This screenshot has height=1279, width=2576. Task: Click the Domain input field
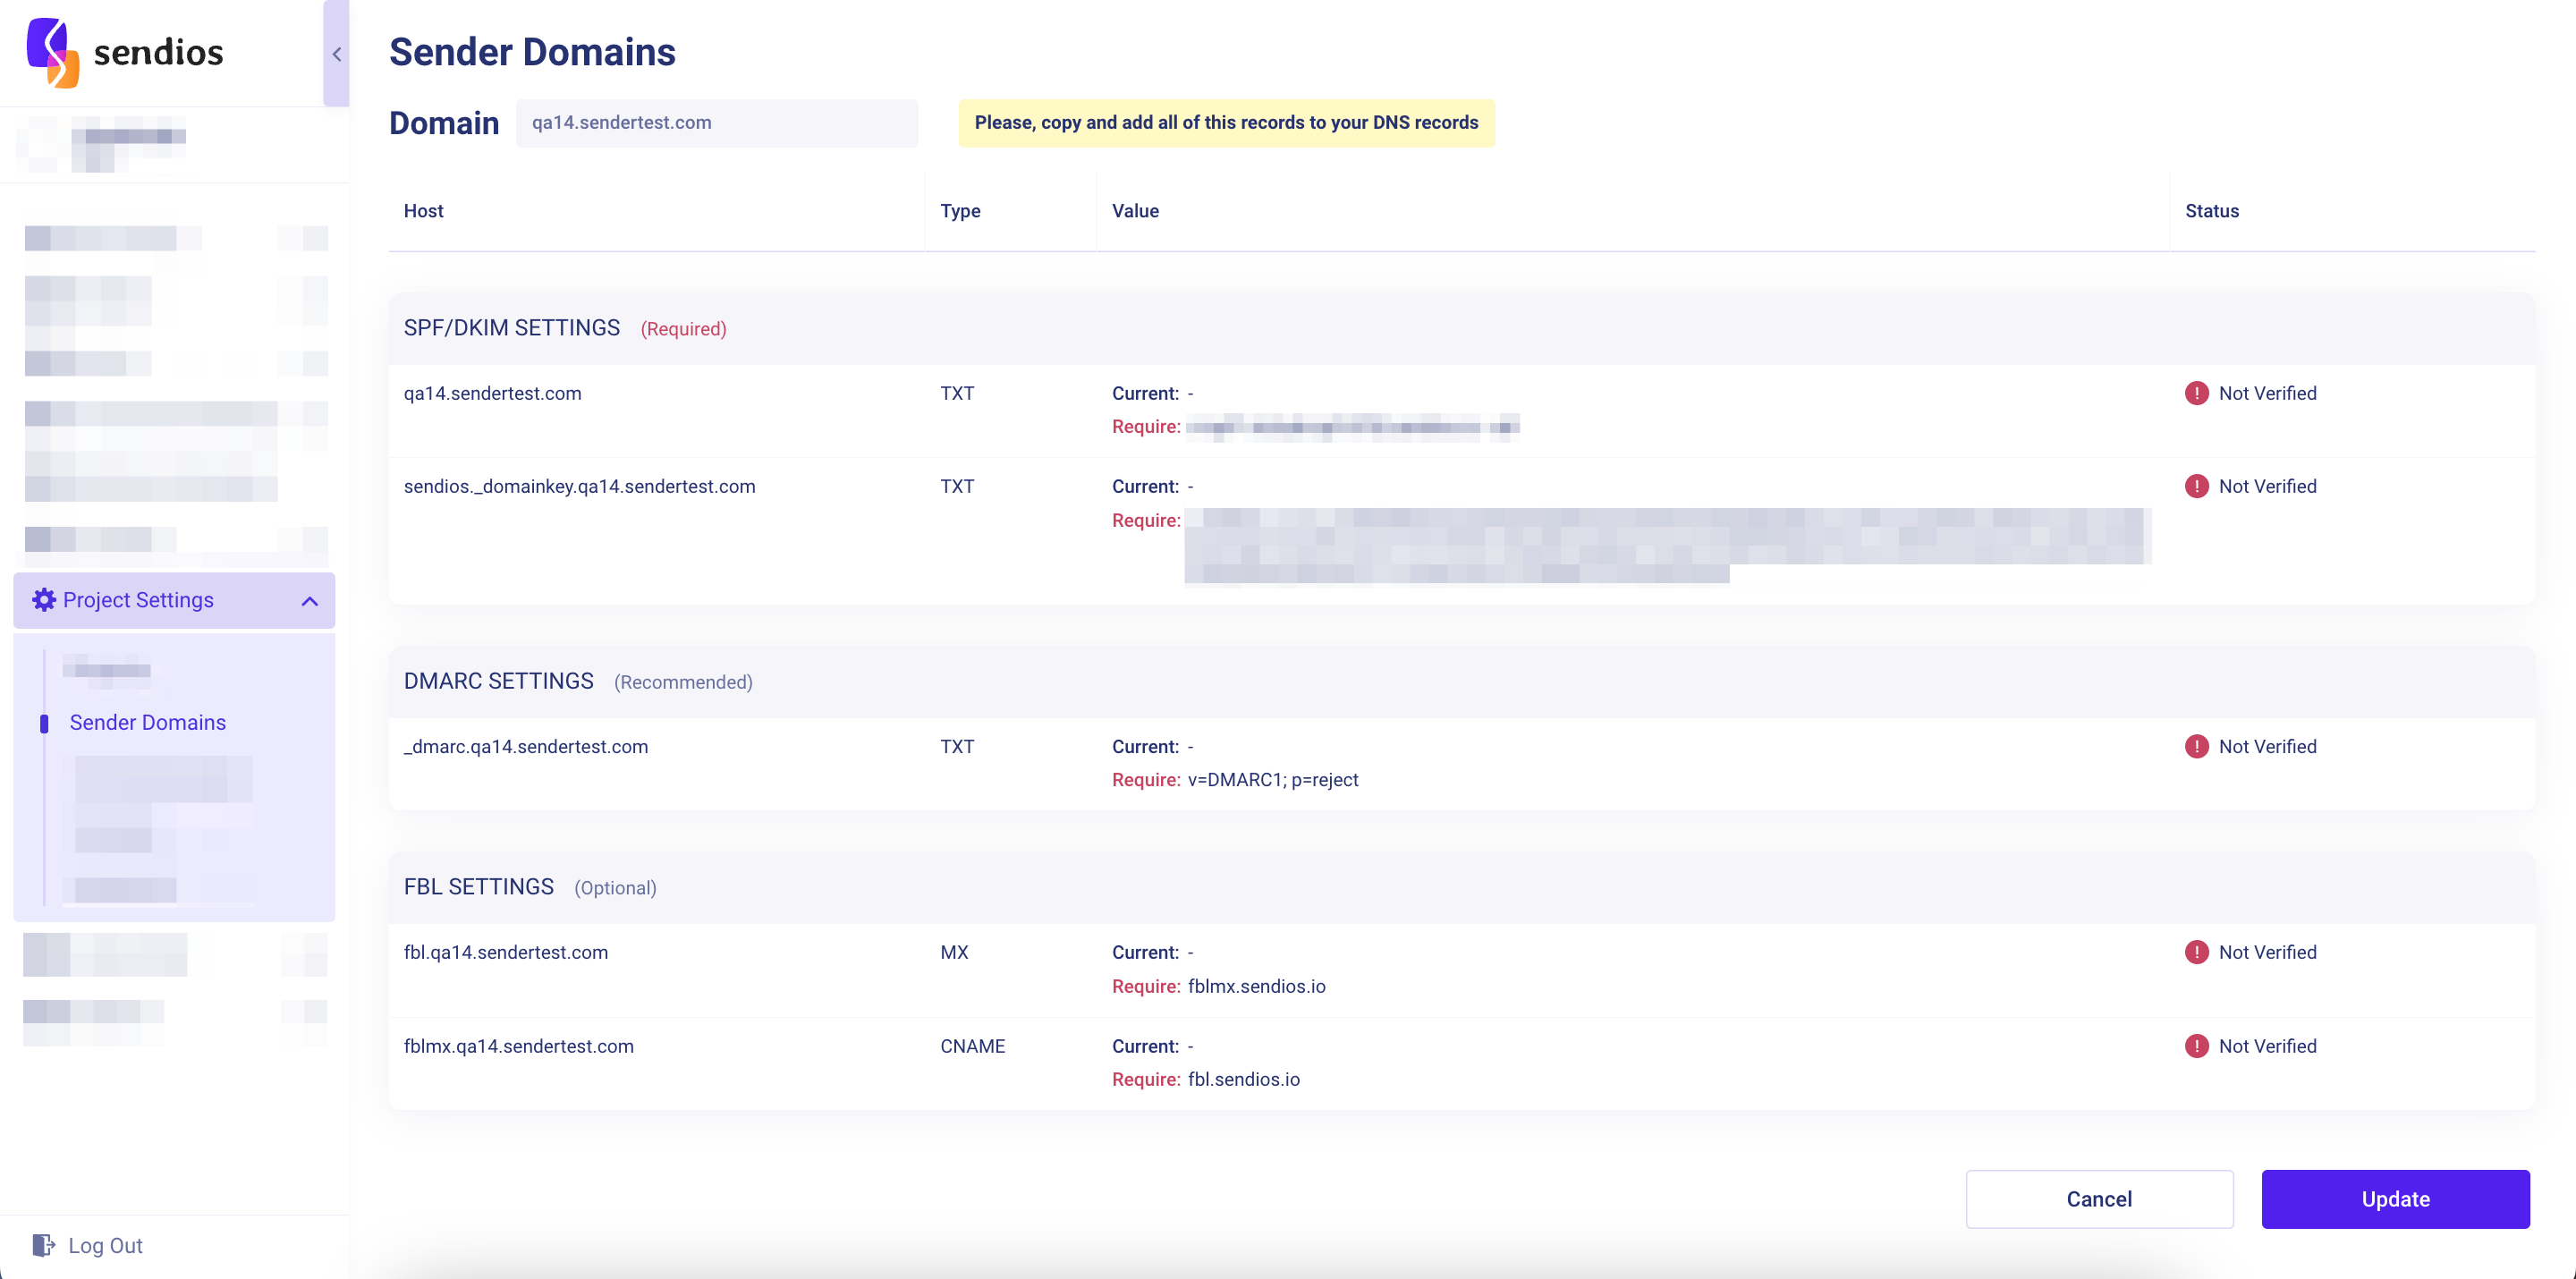click(716, 123)
